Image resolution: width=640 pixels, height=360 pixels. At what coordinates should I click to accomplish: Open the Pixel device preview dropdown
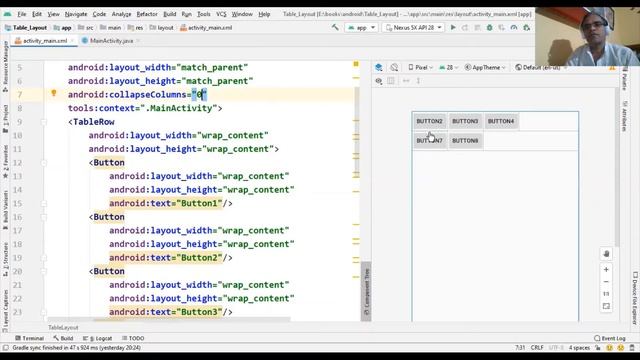(x=420, y=67)
